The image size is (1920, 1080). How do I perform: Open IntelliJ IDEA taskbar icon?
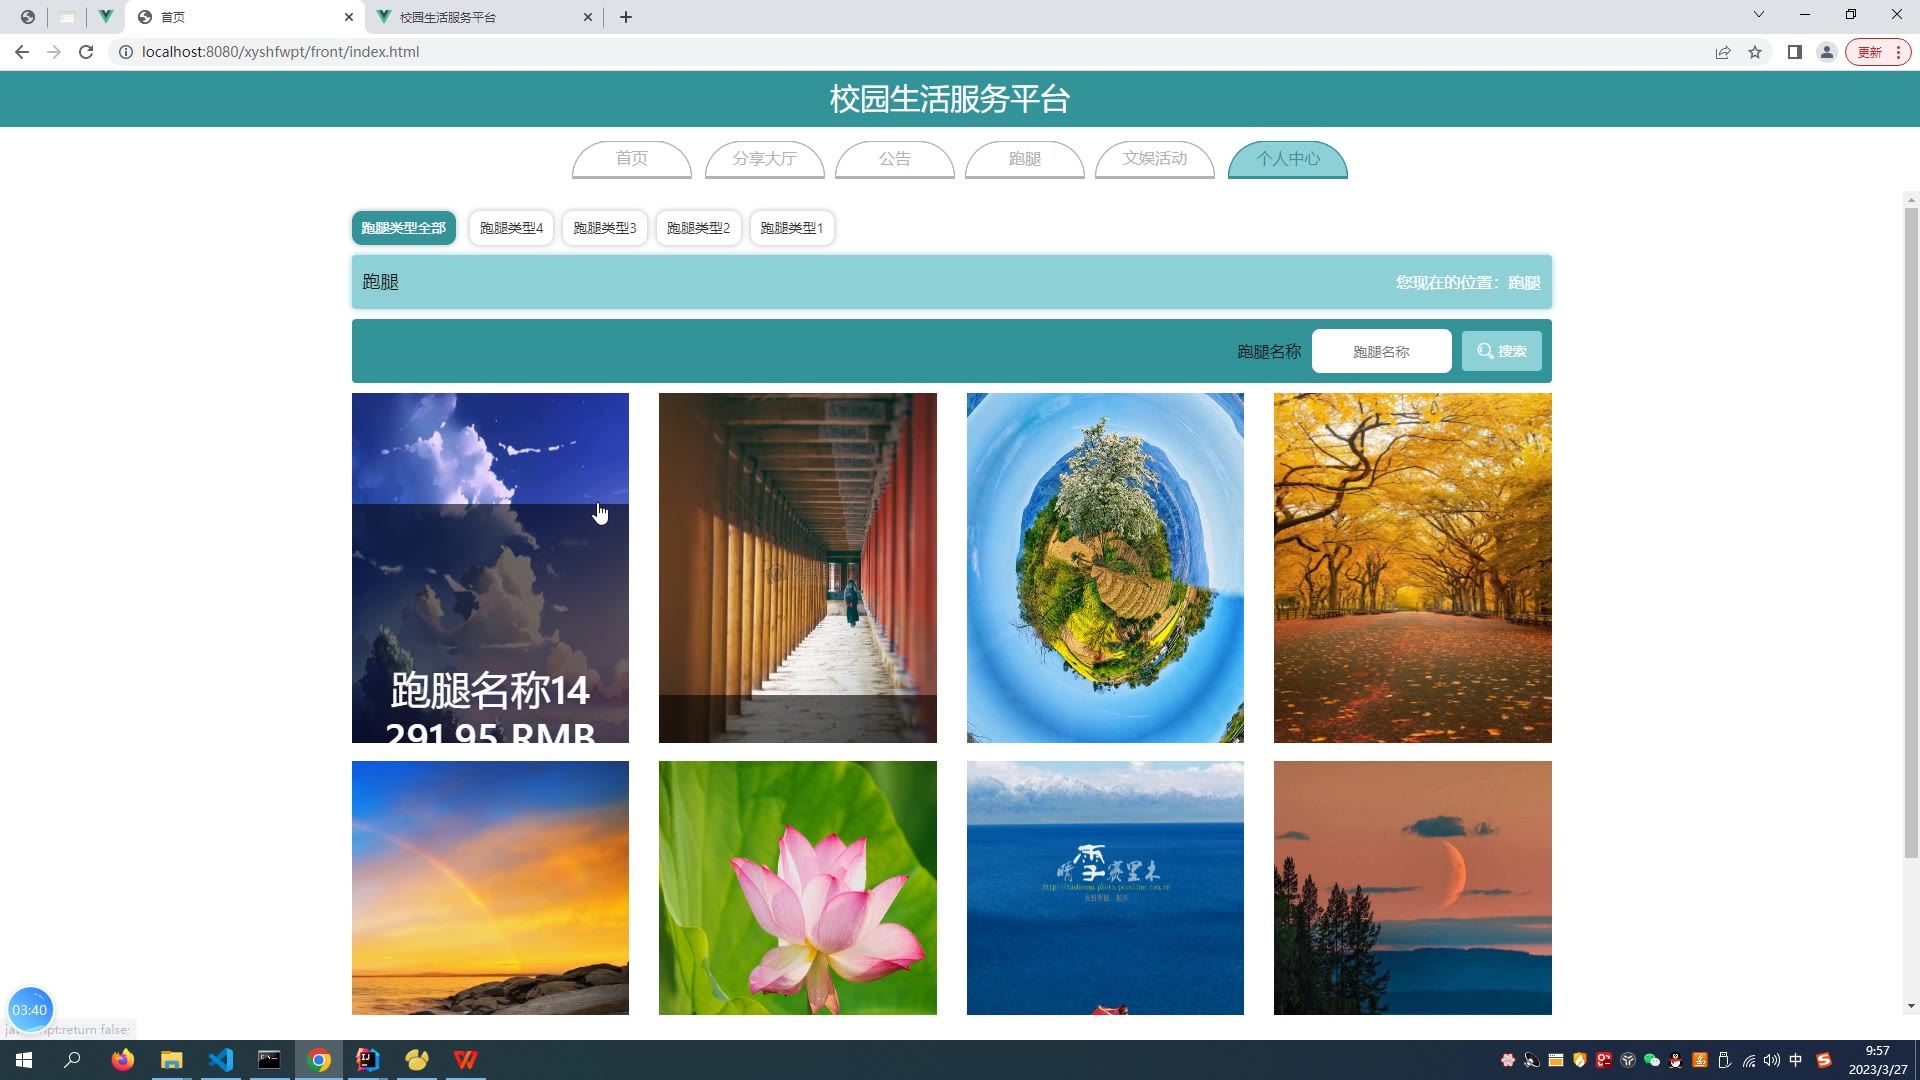tap(367, 1060)
